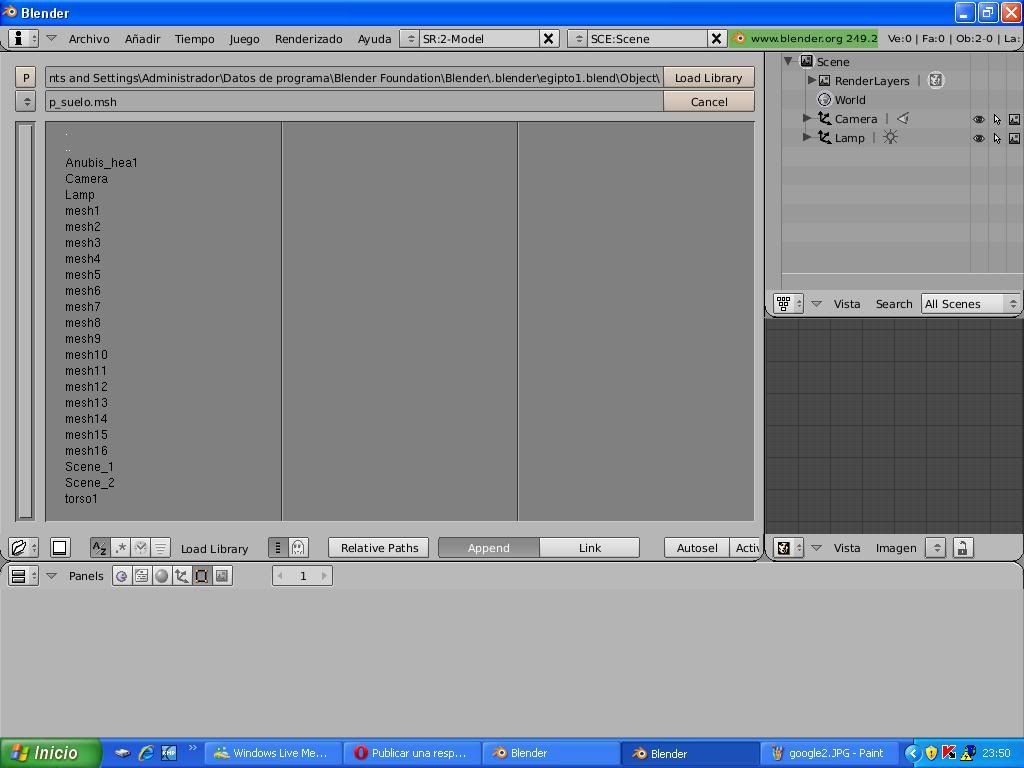Click the Camera data icon in outliner

(903, 118)
